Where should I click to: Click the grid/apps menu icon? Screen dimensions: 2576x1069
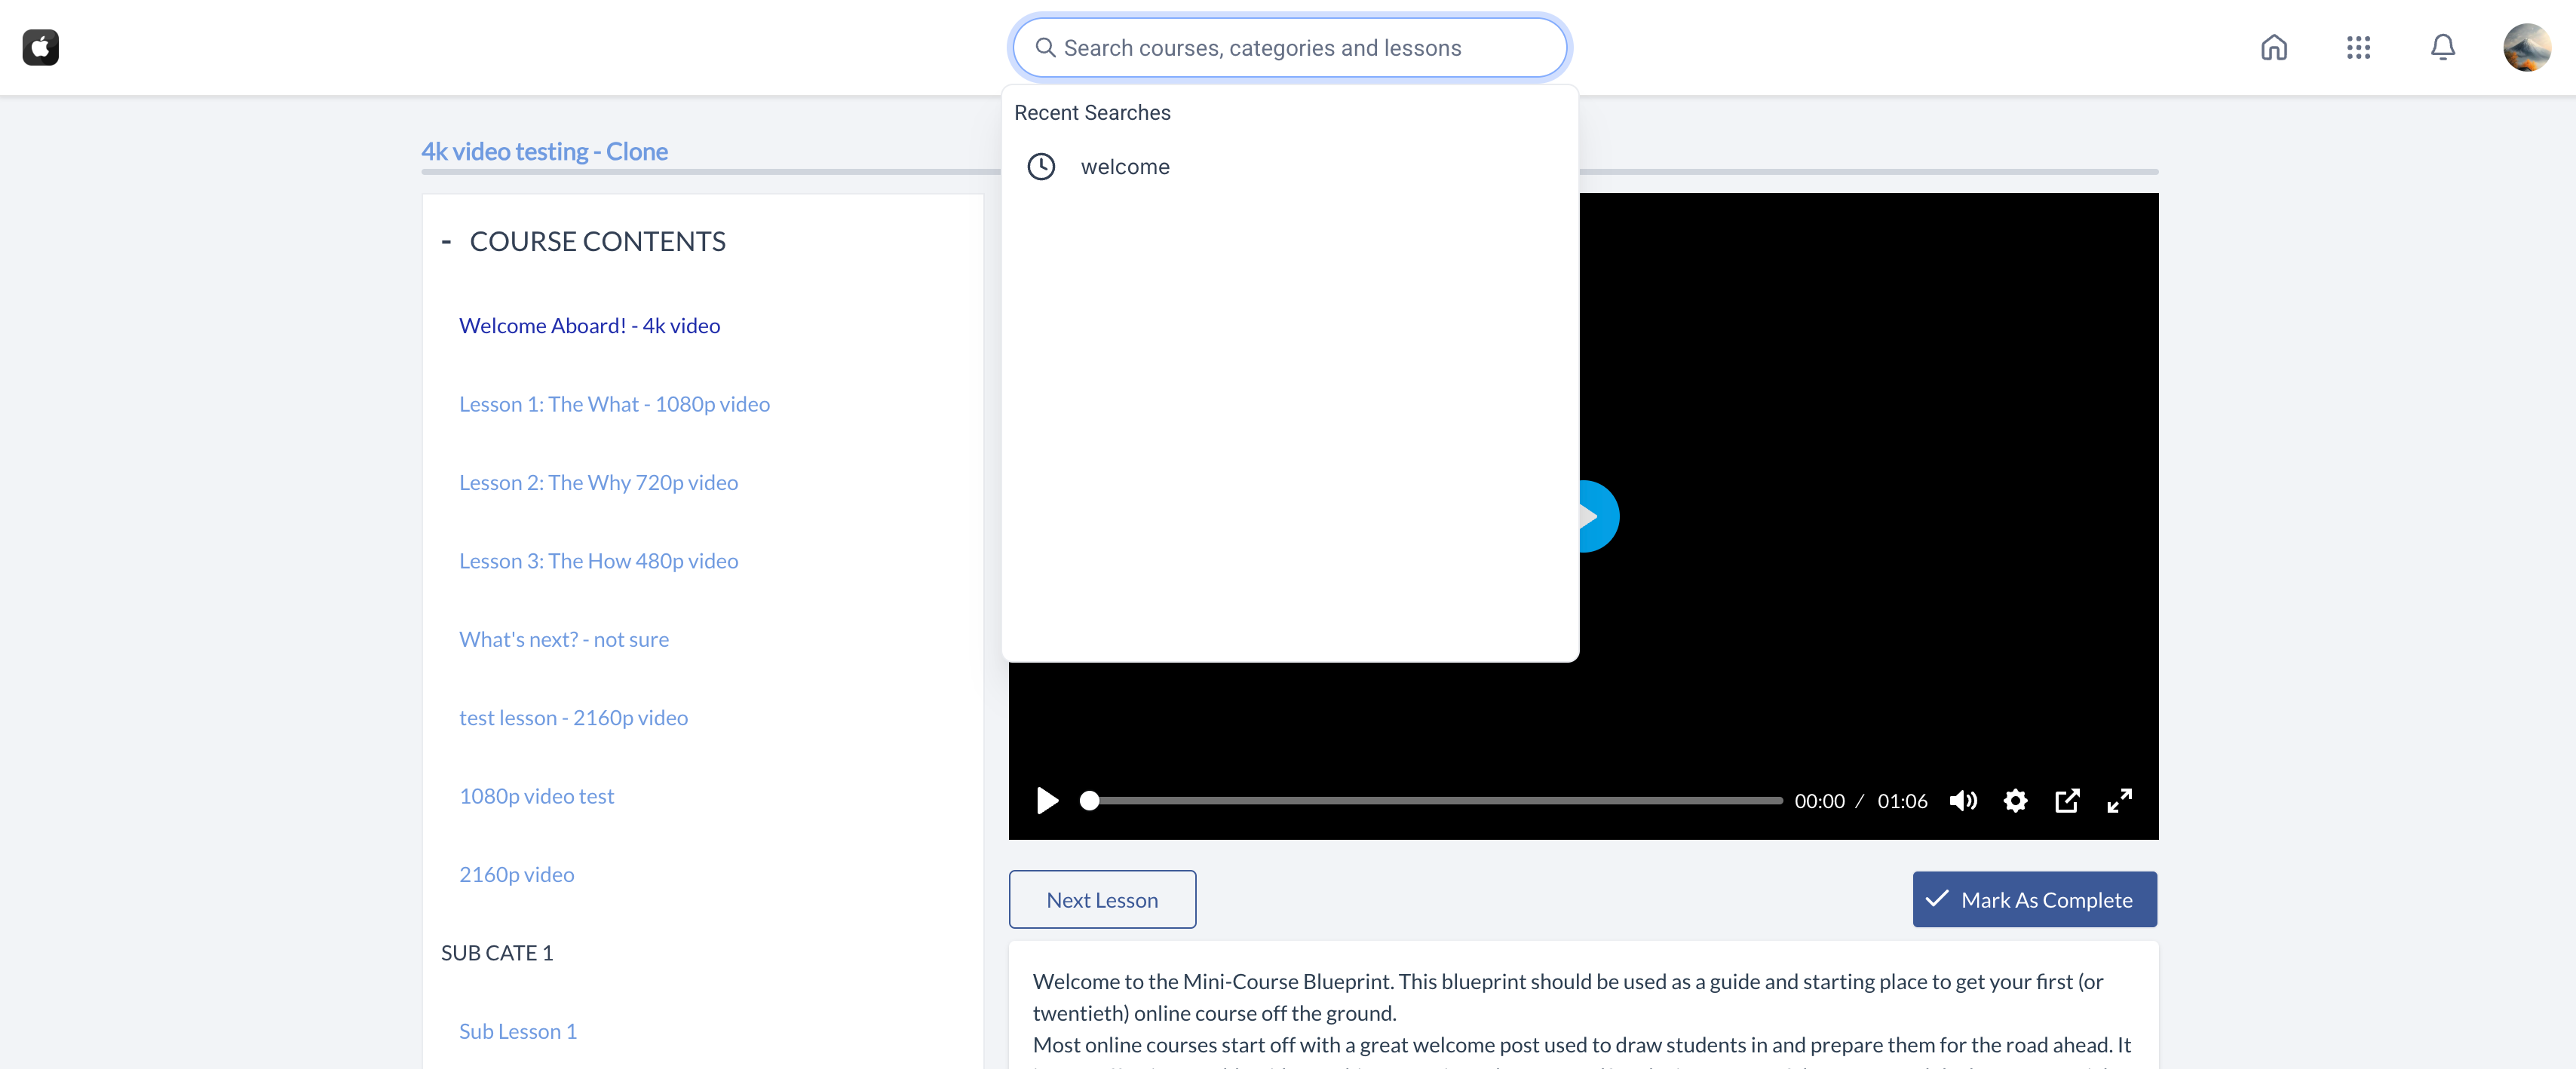(2359, 46)
